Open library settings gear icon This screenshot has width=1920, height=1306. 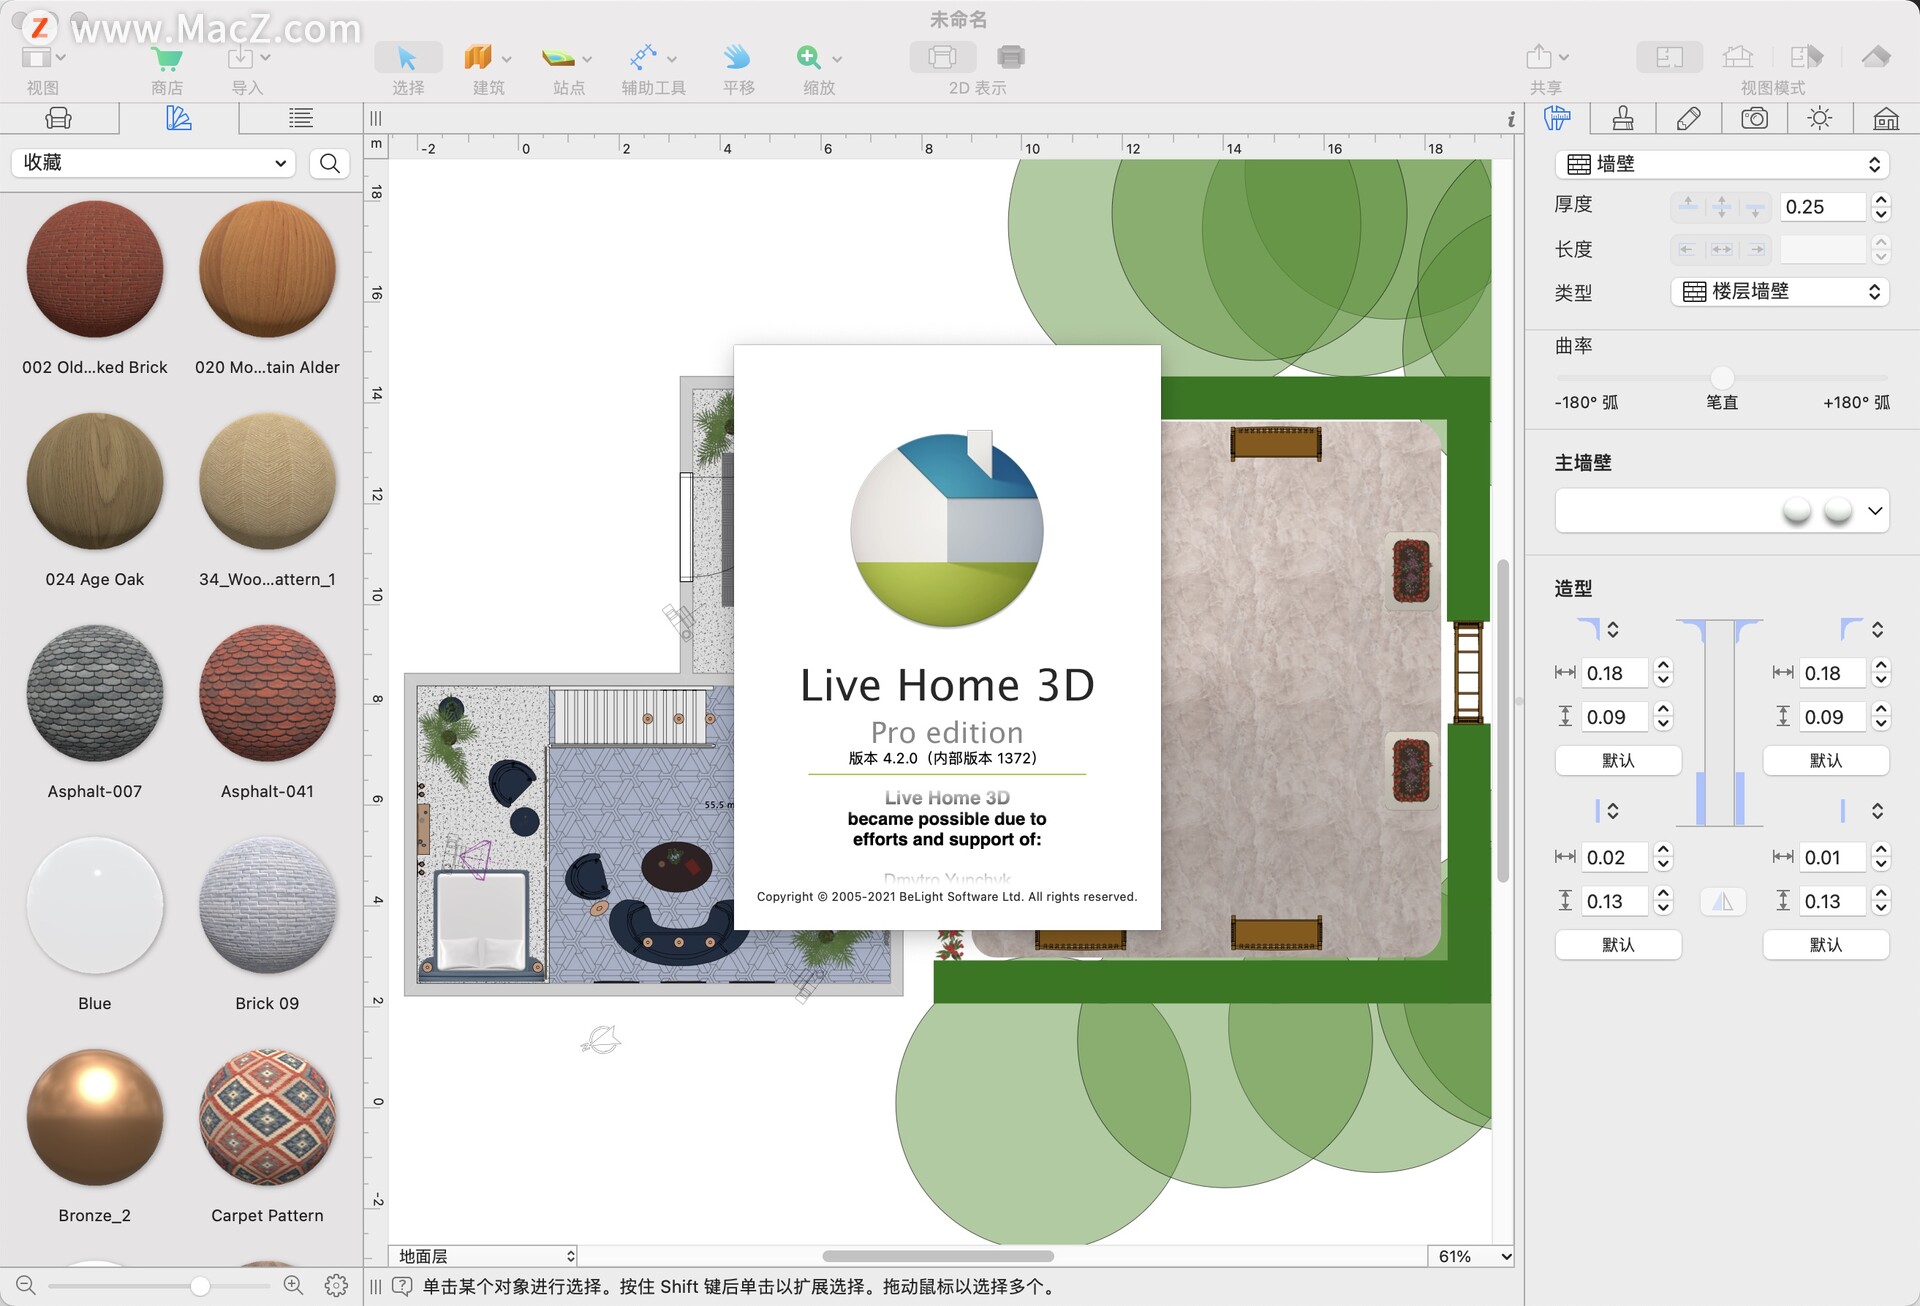click(336, 1285)
